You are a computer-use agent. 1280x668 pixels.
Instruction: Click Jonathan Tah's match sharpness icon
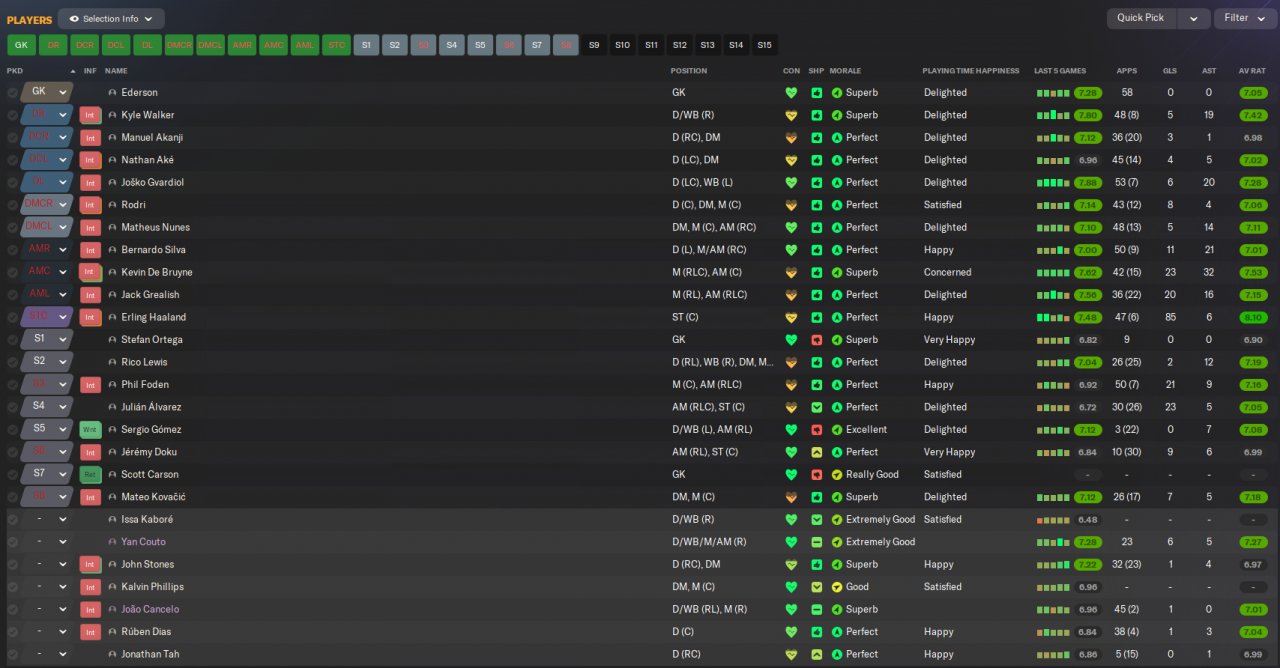pyautogui.click(x=816, y=655)
